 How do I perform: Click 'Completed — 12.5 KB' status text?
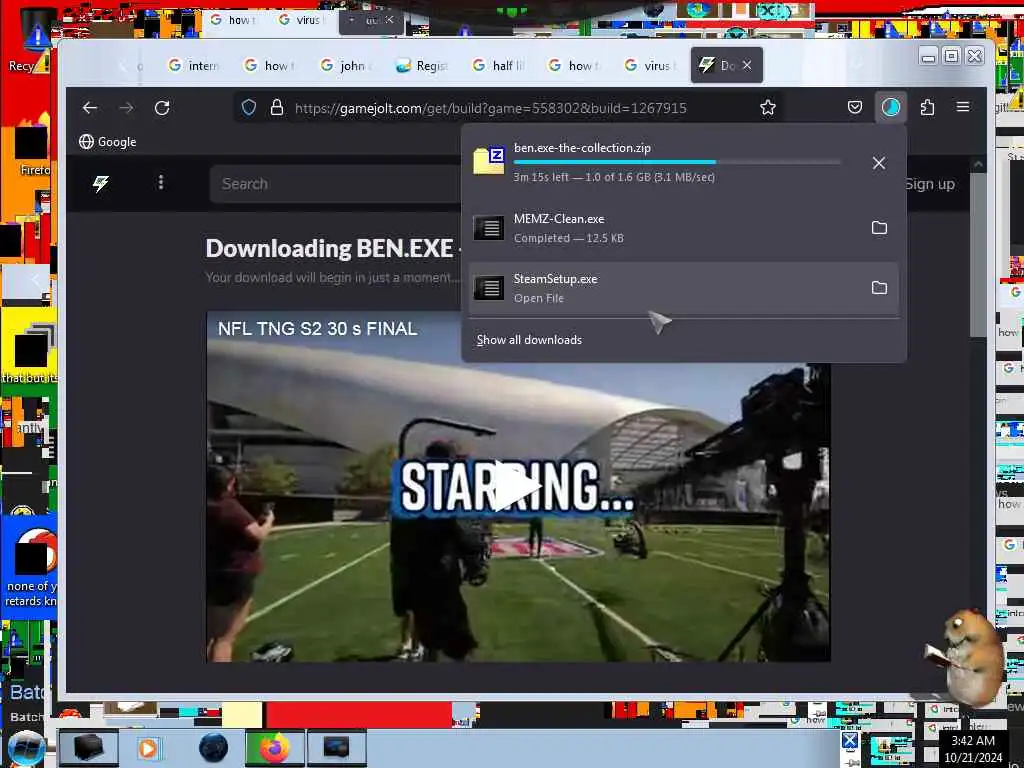pyautogui.click(x=568, y=238)
